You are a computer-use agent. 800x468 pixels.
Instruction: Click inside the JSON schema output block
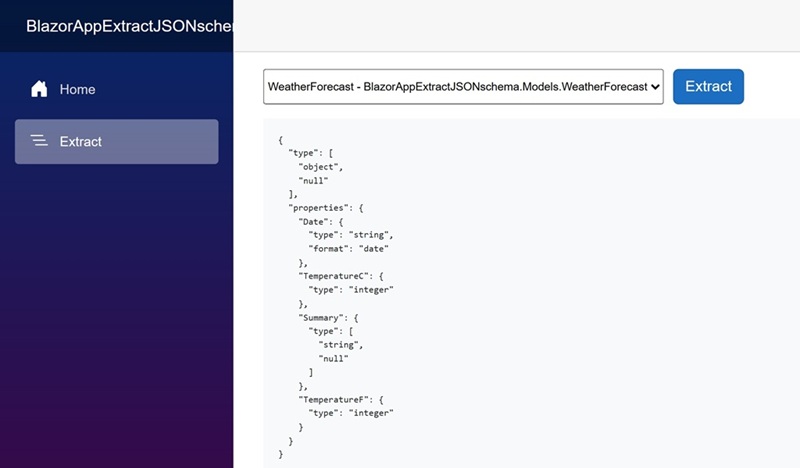tap(531, 293)
